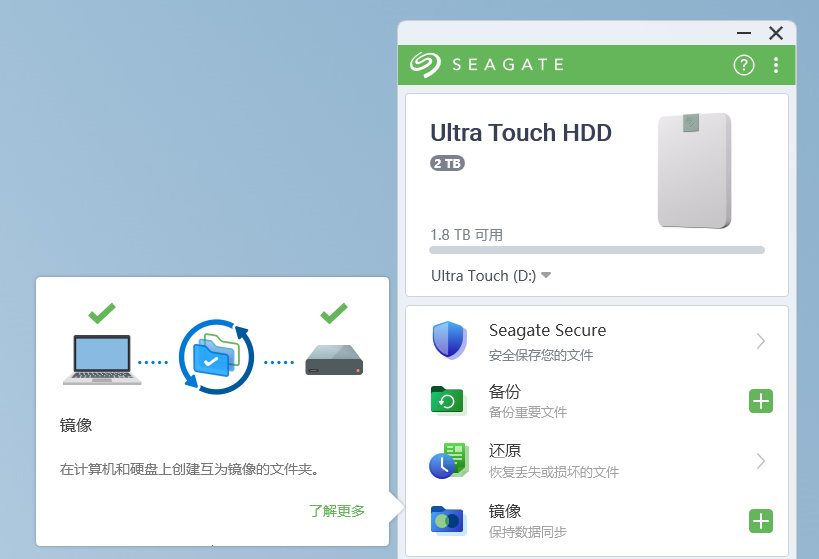Click the external drive icon in the tooltip
Viewport: 819px width, 559px height.
tap(333, 360)
